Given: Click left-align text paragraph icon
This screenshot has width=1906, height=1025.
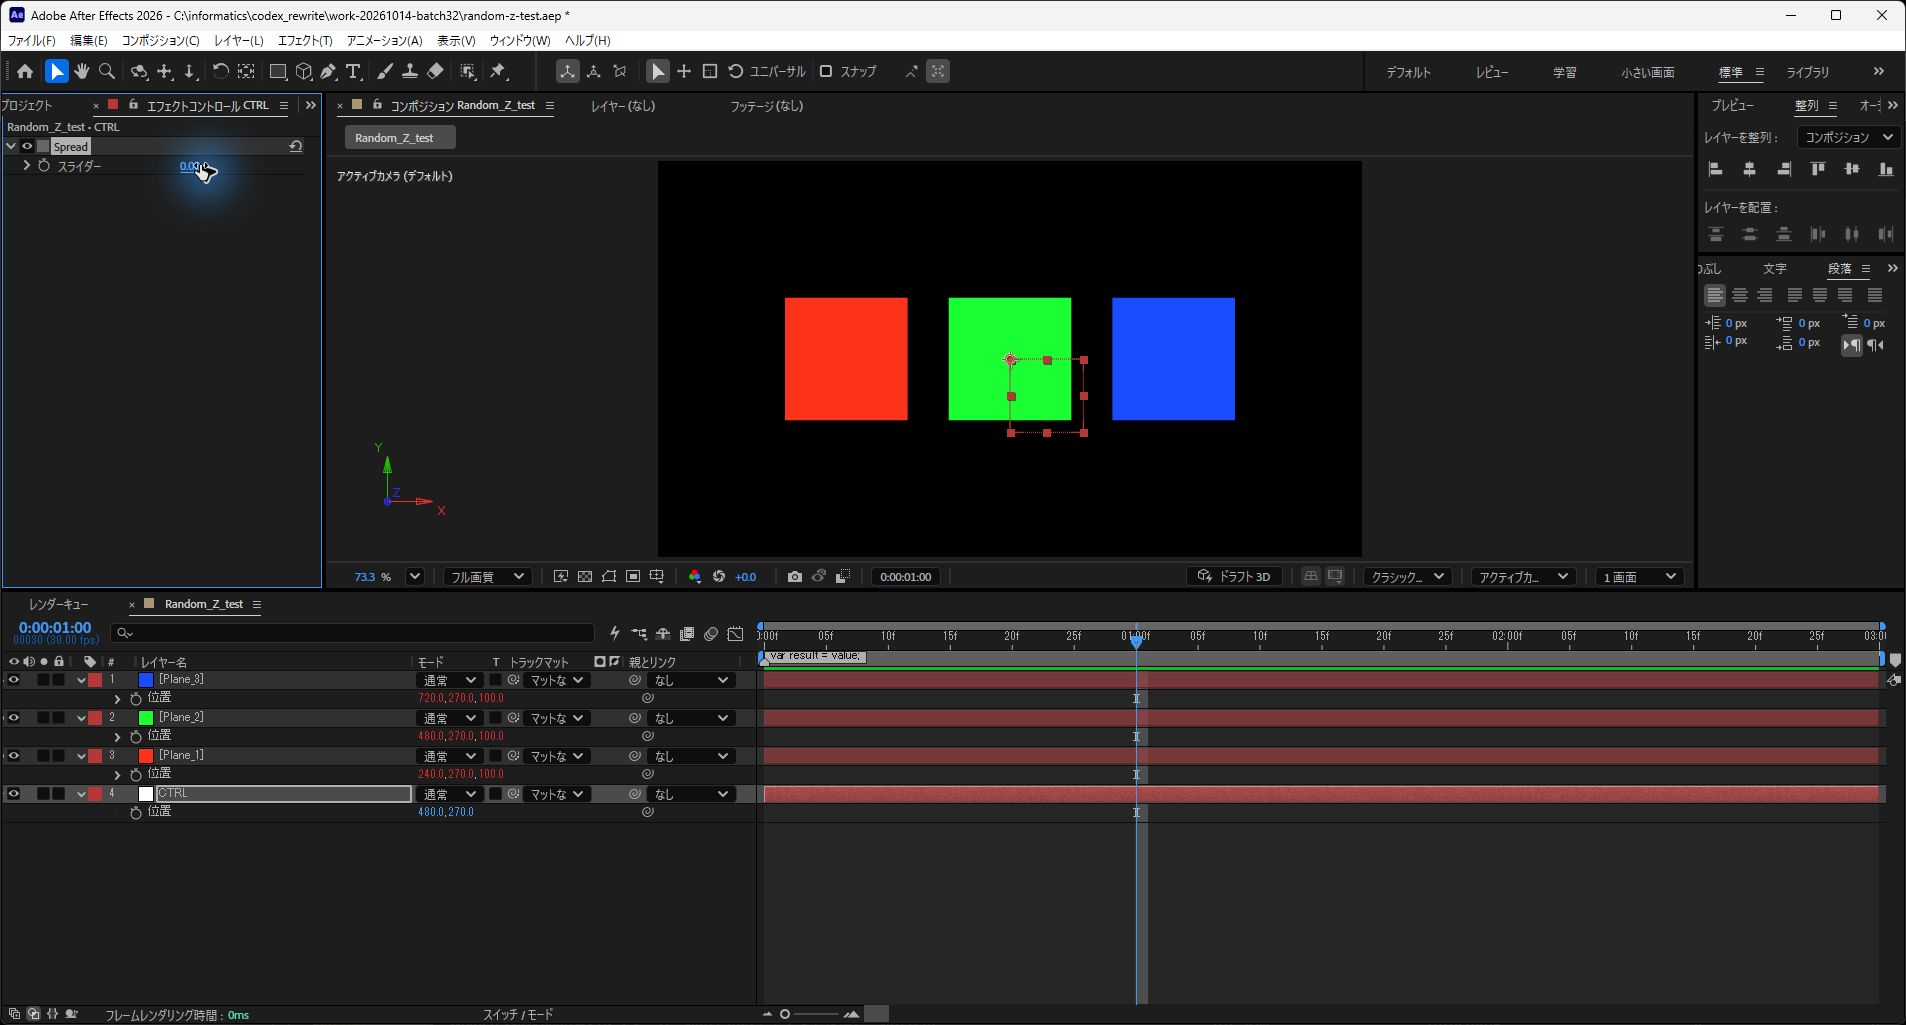Looking at the screenshot, I should [1715, 295].
